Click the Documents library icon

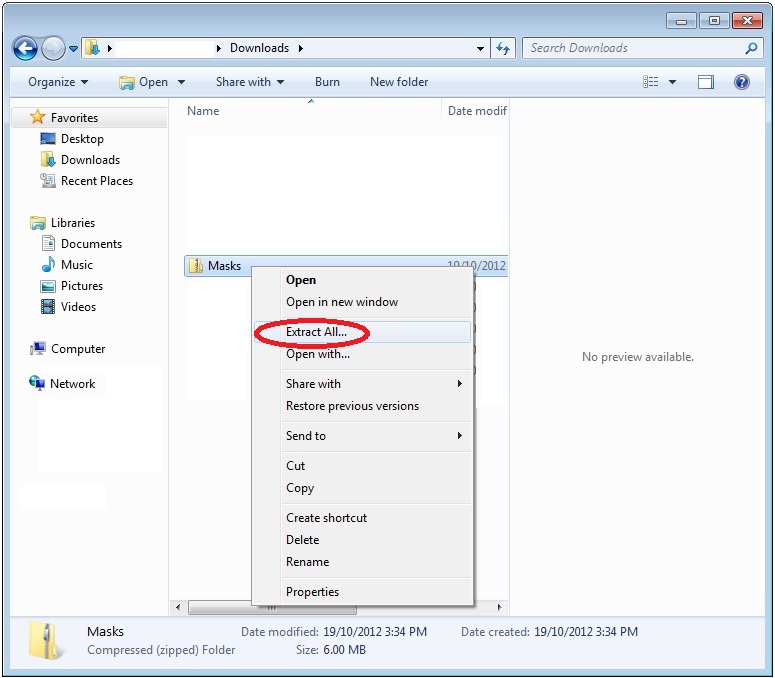(x=48, y=244)
